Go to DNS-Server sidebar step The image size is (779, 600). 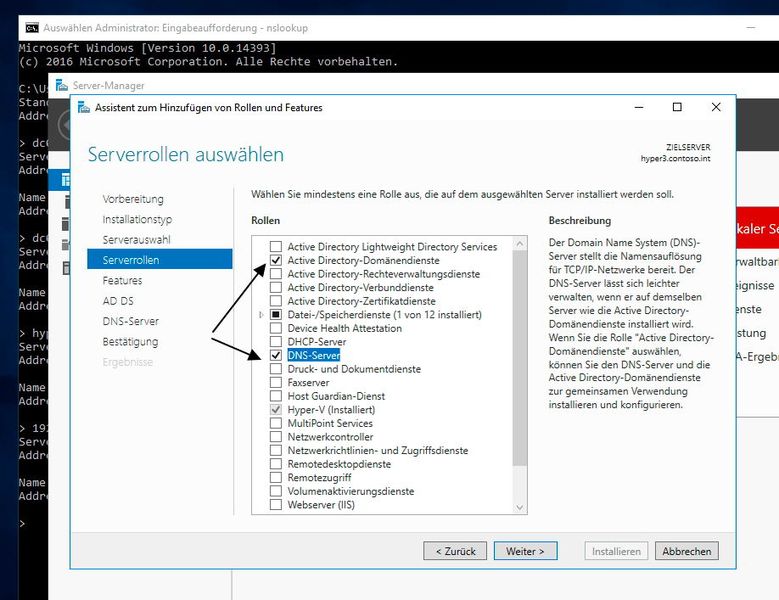coord(131,321)
